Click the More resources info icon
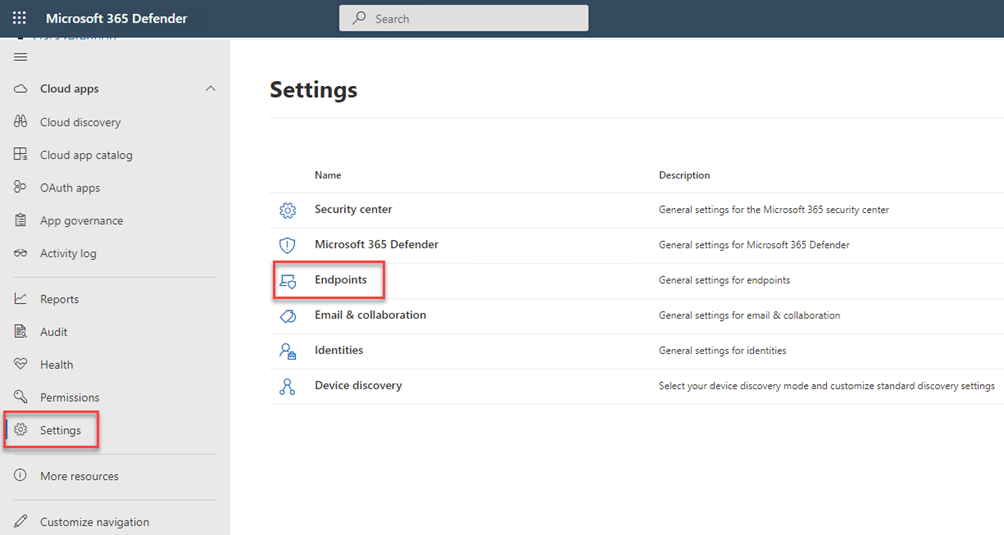This screenshot has height=535, width=1004. coord(20,475)
